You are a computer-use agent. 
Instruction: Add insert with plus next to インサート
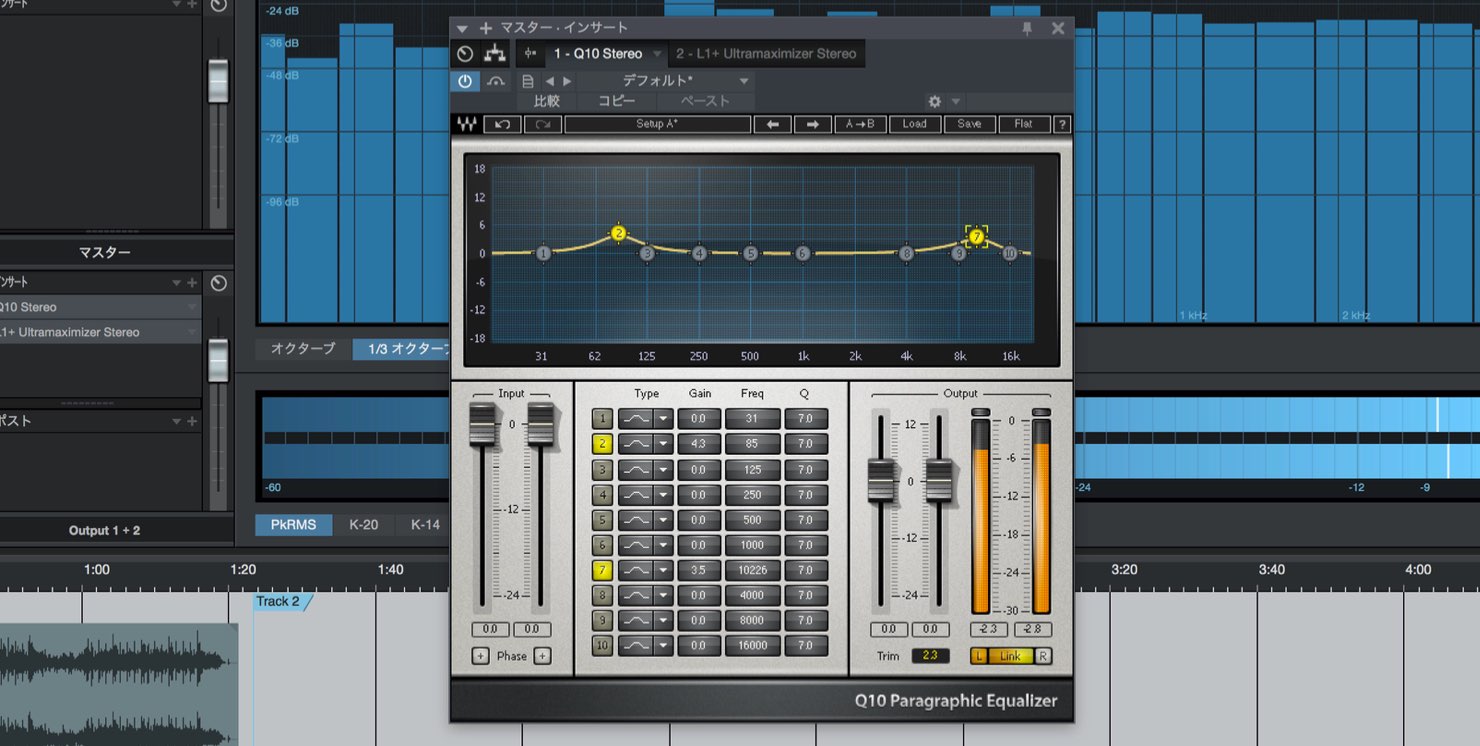pyautogui.click(x=192, y=283)
